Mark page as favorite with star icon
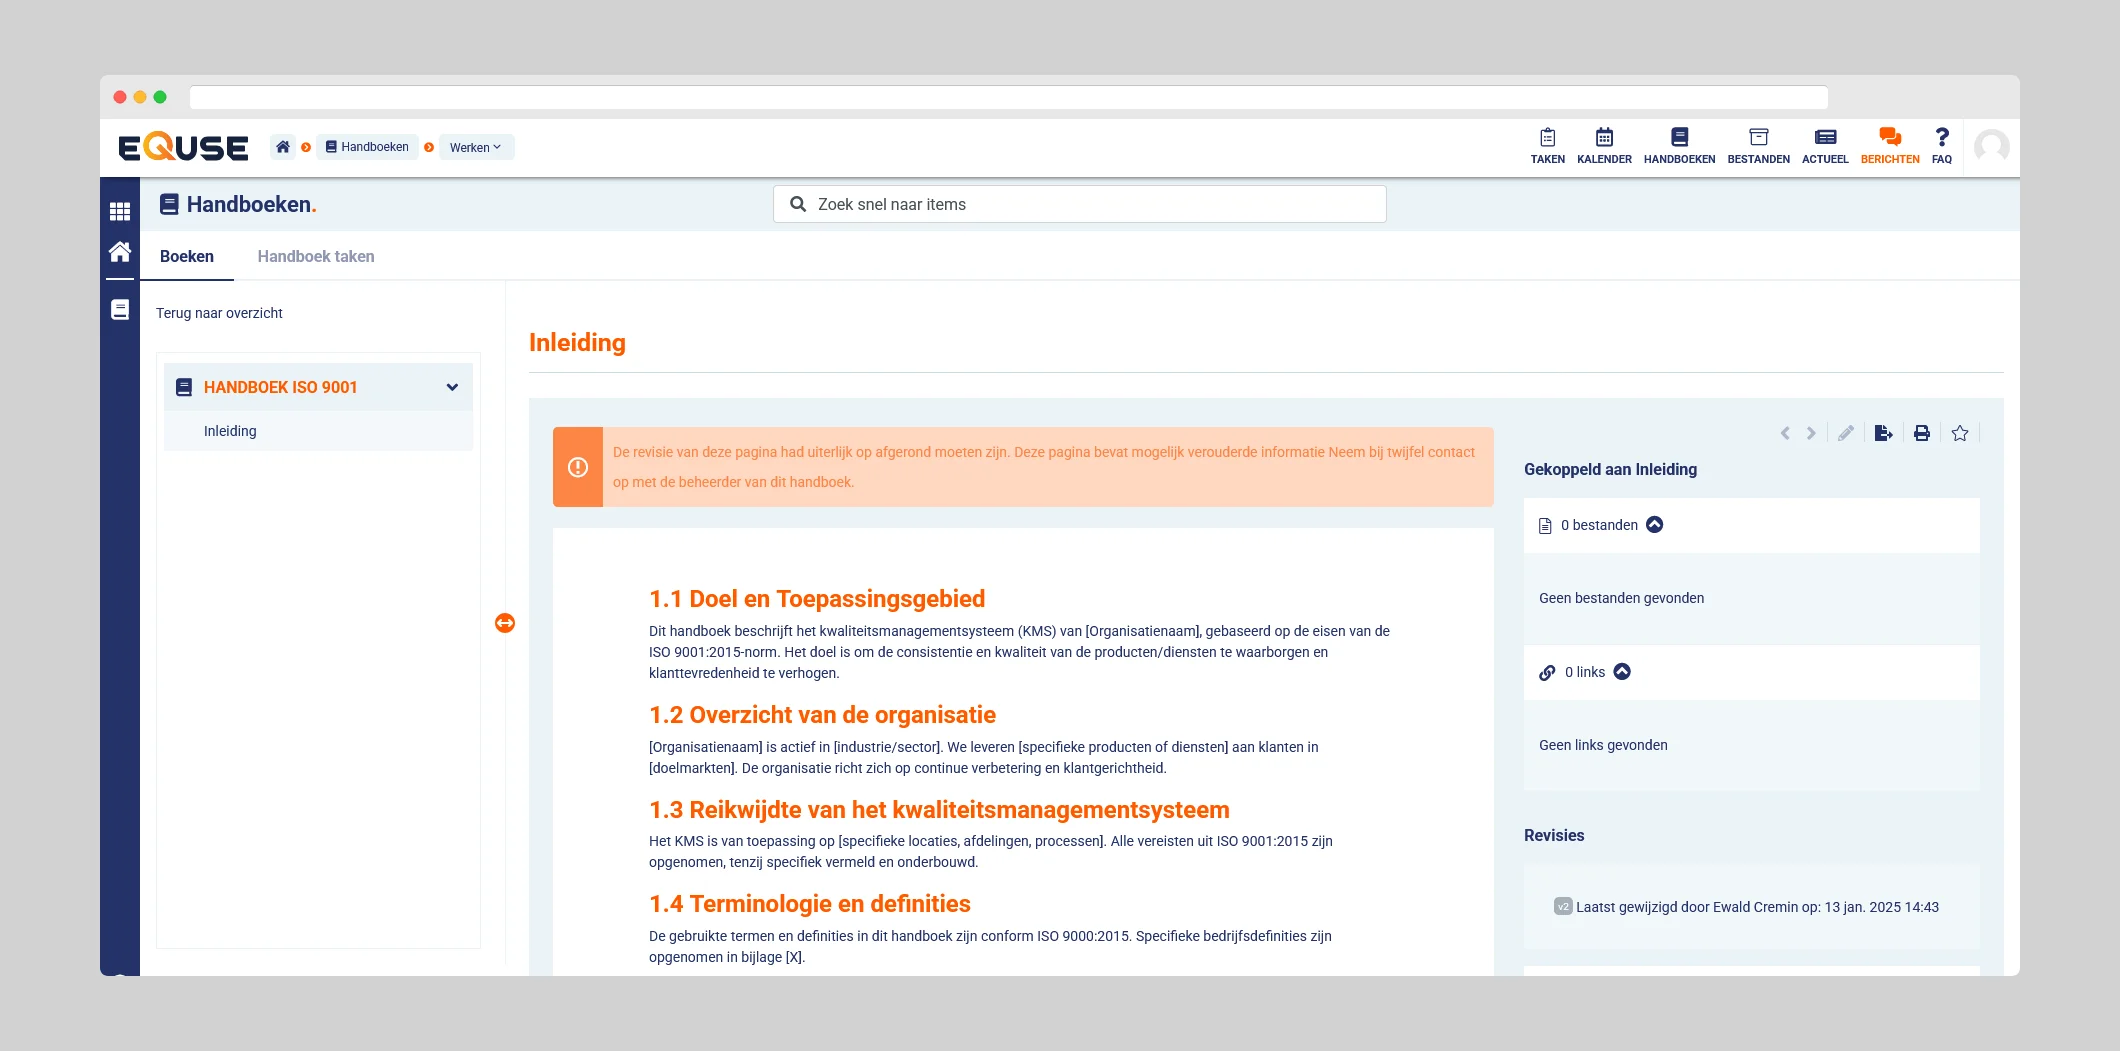This screenshot has height=1051, width=2120. click(1959, 433)
